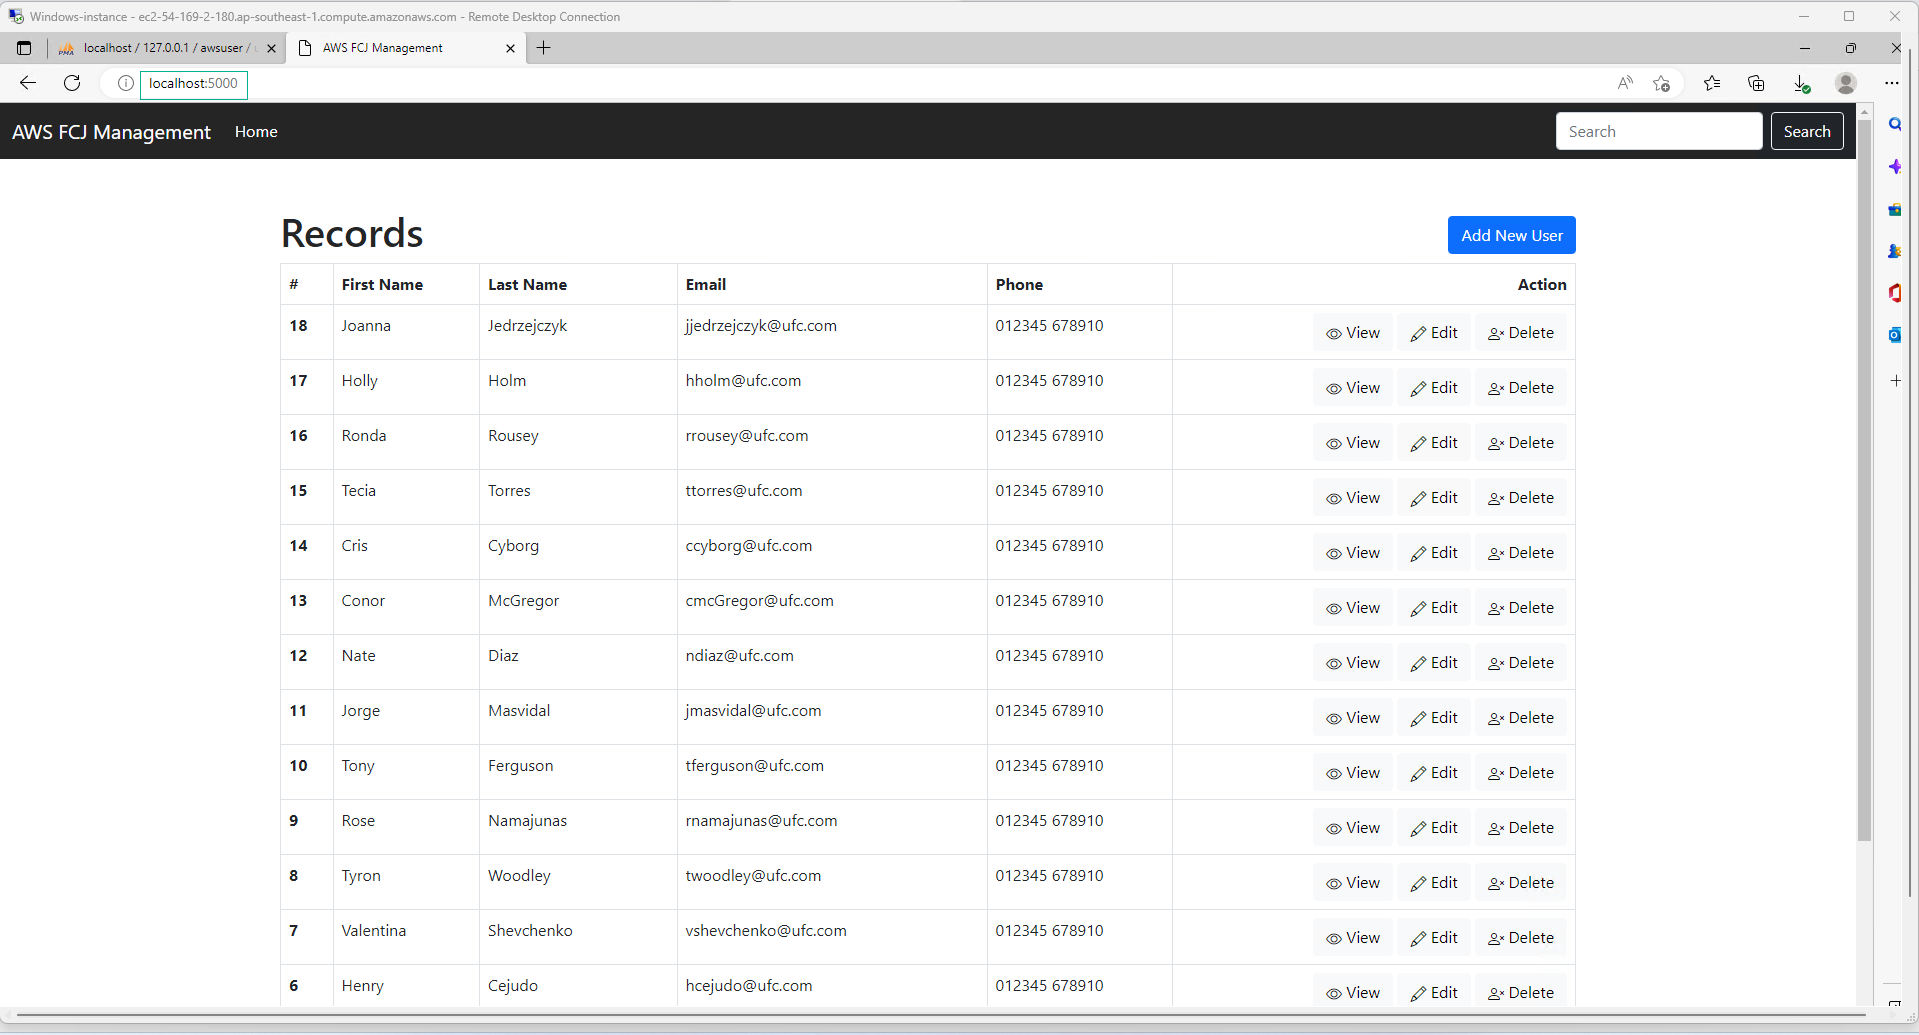Viewport: 1919px width, 1035px height.
Task: Click Add New User button
Action: (1511, 235)
